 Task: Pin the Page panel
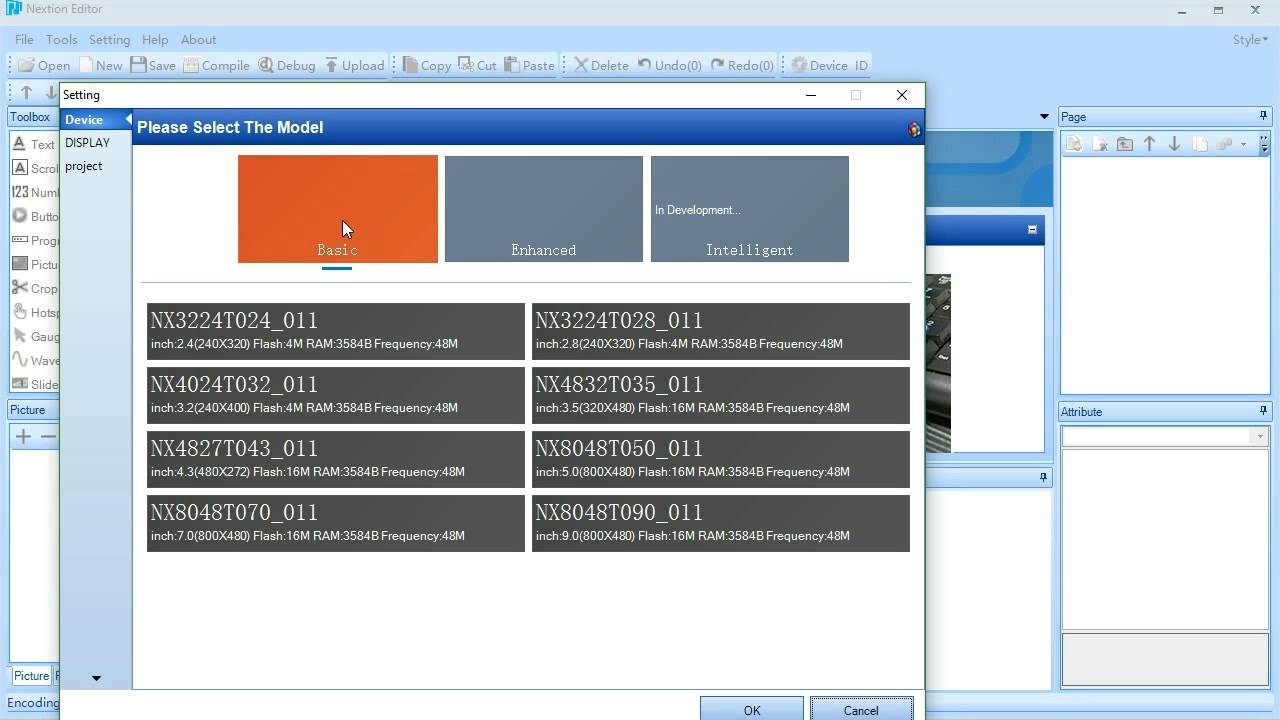[1263, 116]
